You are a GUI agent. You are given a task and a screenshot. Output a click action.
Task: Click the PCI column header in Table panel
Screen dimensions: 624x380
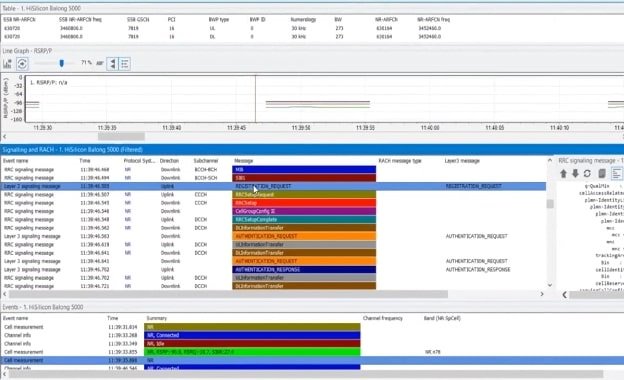tap(172, 19)
